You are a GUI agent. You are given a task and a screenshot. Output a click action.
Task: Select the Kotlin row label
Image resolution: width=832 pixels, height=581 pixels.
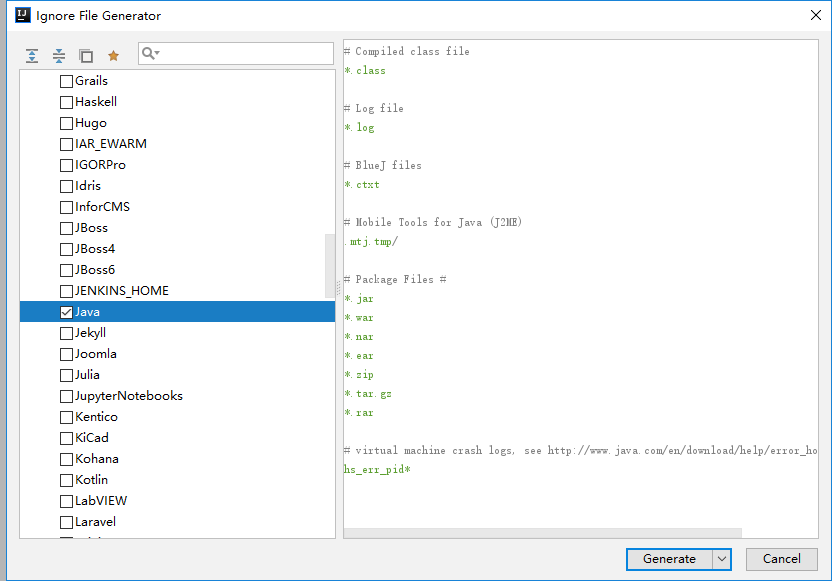click(x=91, y=480)
